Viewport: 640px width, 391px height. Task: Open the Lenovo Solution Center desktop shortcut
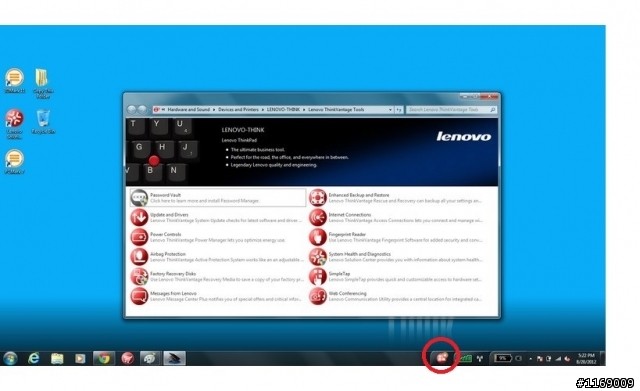[x=14, y=124]
